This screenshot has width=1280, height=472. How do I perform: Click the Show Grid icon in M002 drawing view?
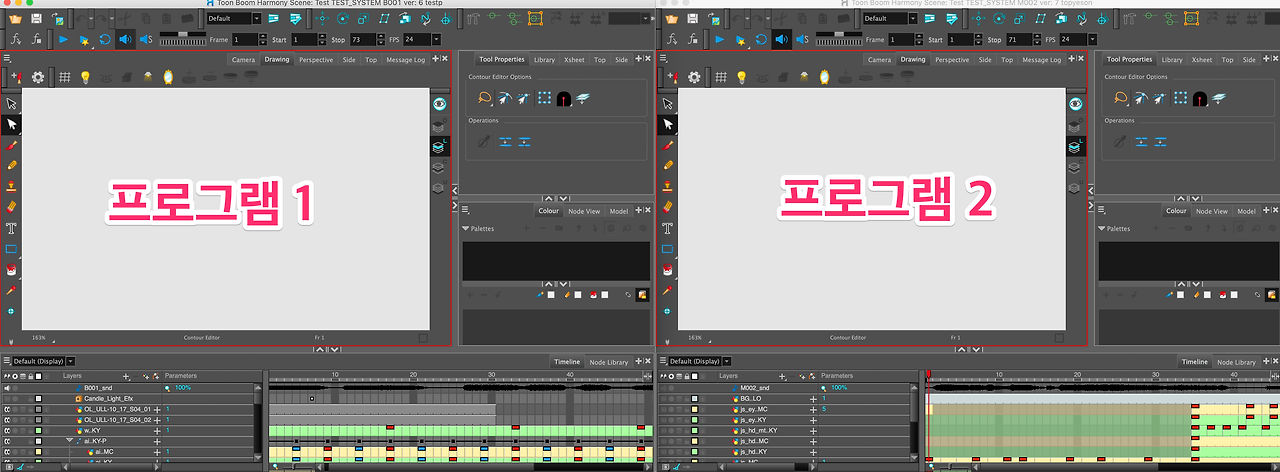[x=721, y=77]
